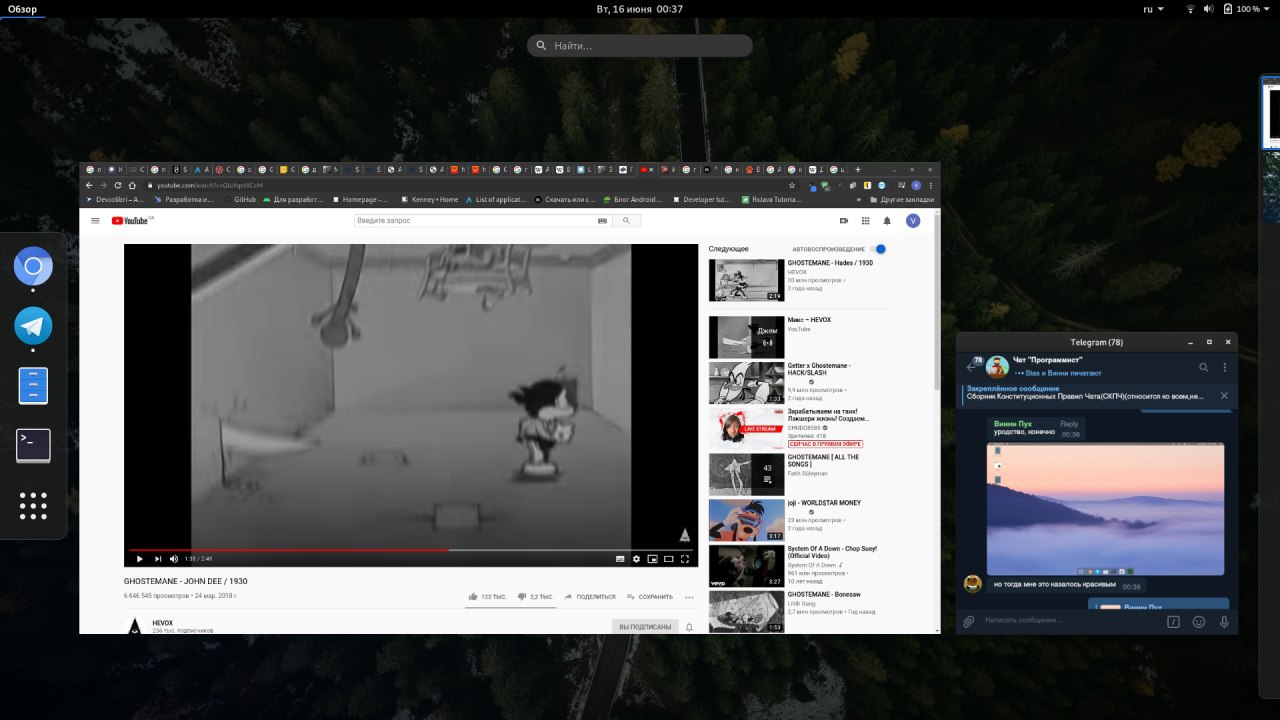
Task: Launch Terminal from the dash
Action: click(x=33, y=445)
